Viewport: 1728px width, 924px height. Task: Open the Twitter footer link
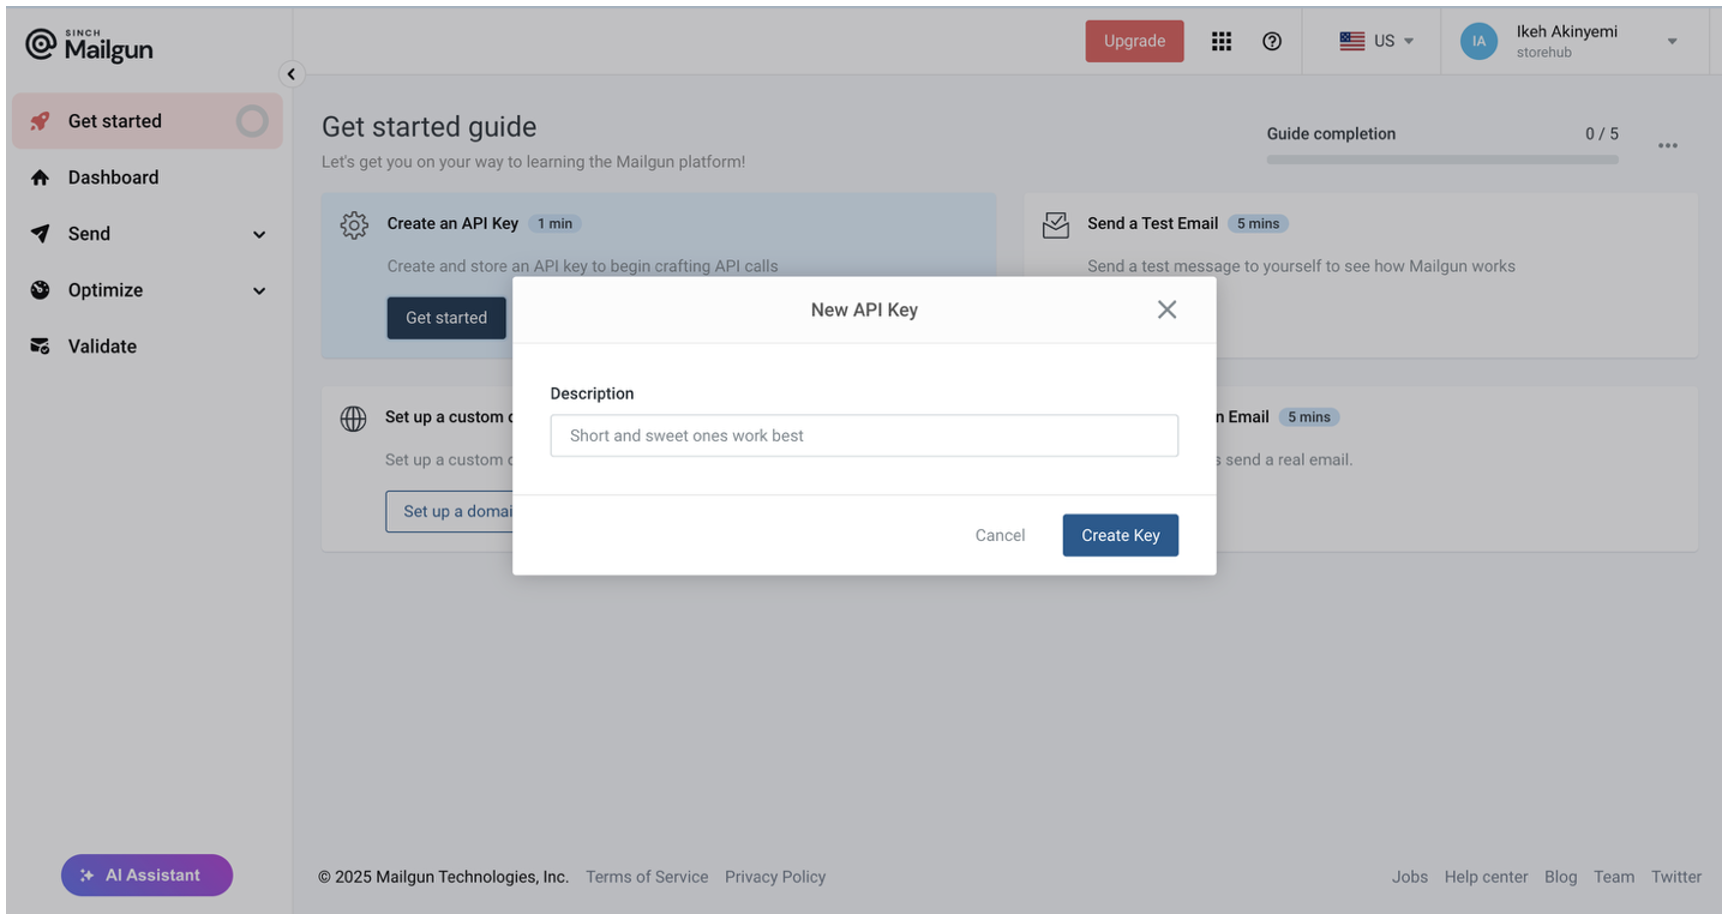1676,877
